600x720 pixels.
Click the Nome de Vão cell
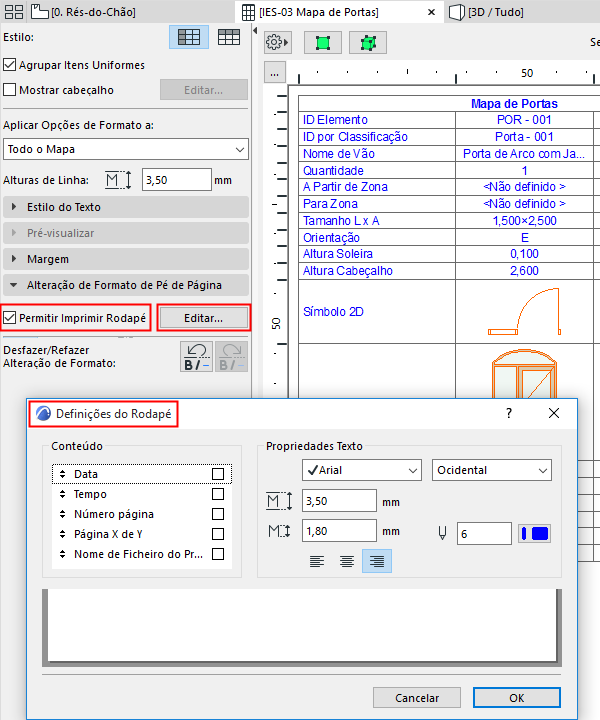(x=377, y=154)
